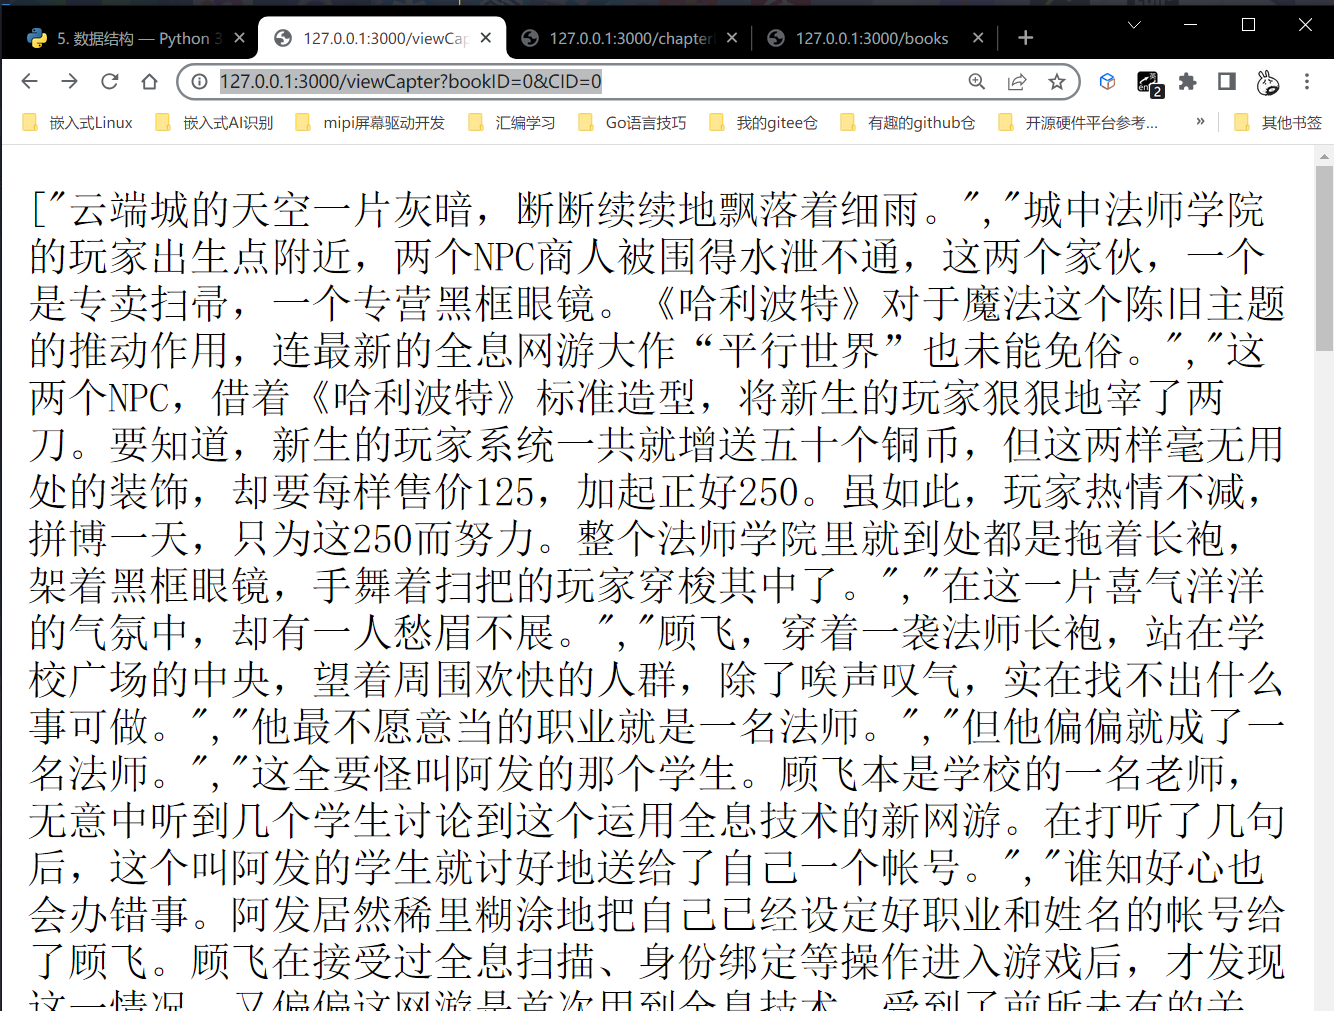Click text 云端城的天空一片灰暗
Image resolution: width=1334 pixels, height=1011 pixels.
point(272,210)
